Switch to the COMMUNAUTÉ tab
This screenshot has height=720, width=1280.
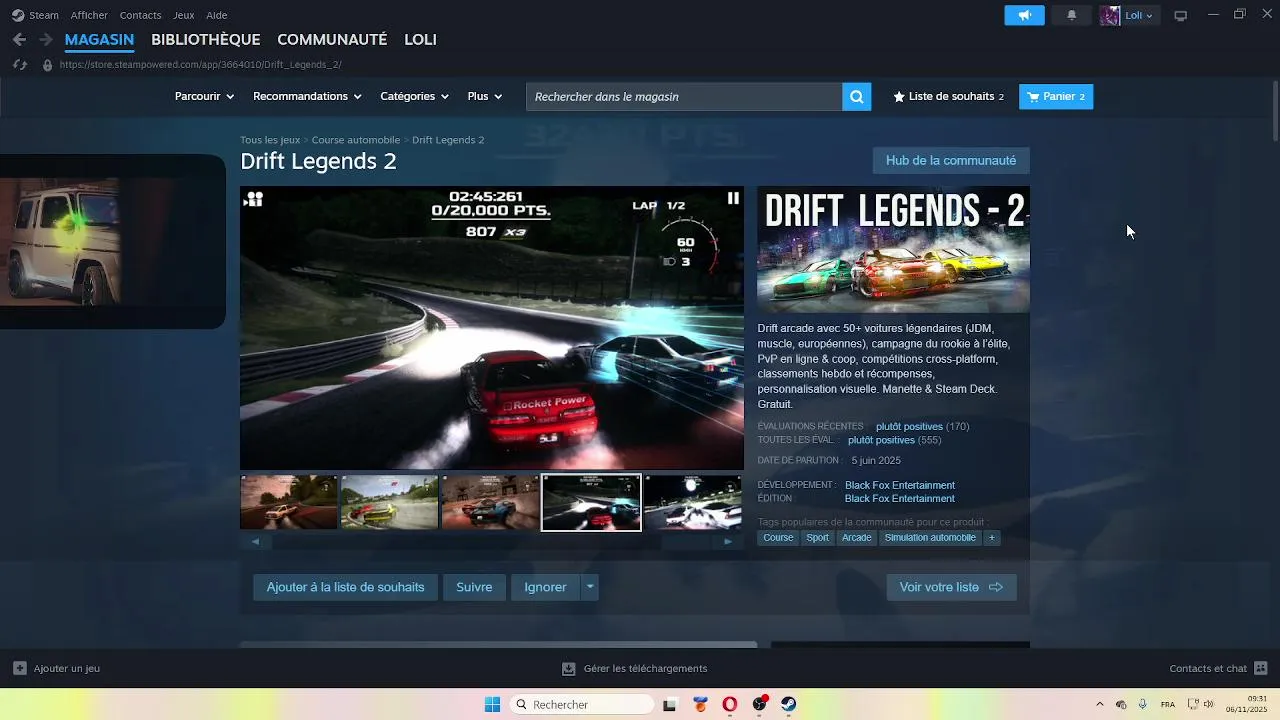coord(332,39)
